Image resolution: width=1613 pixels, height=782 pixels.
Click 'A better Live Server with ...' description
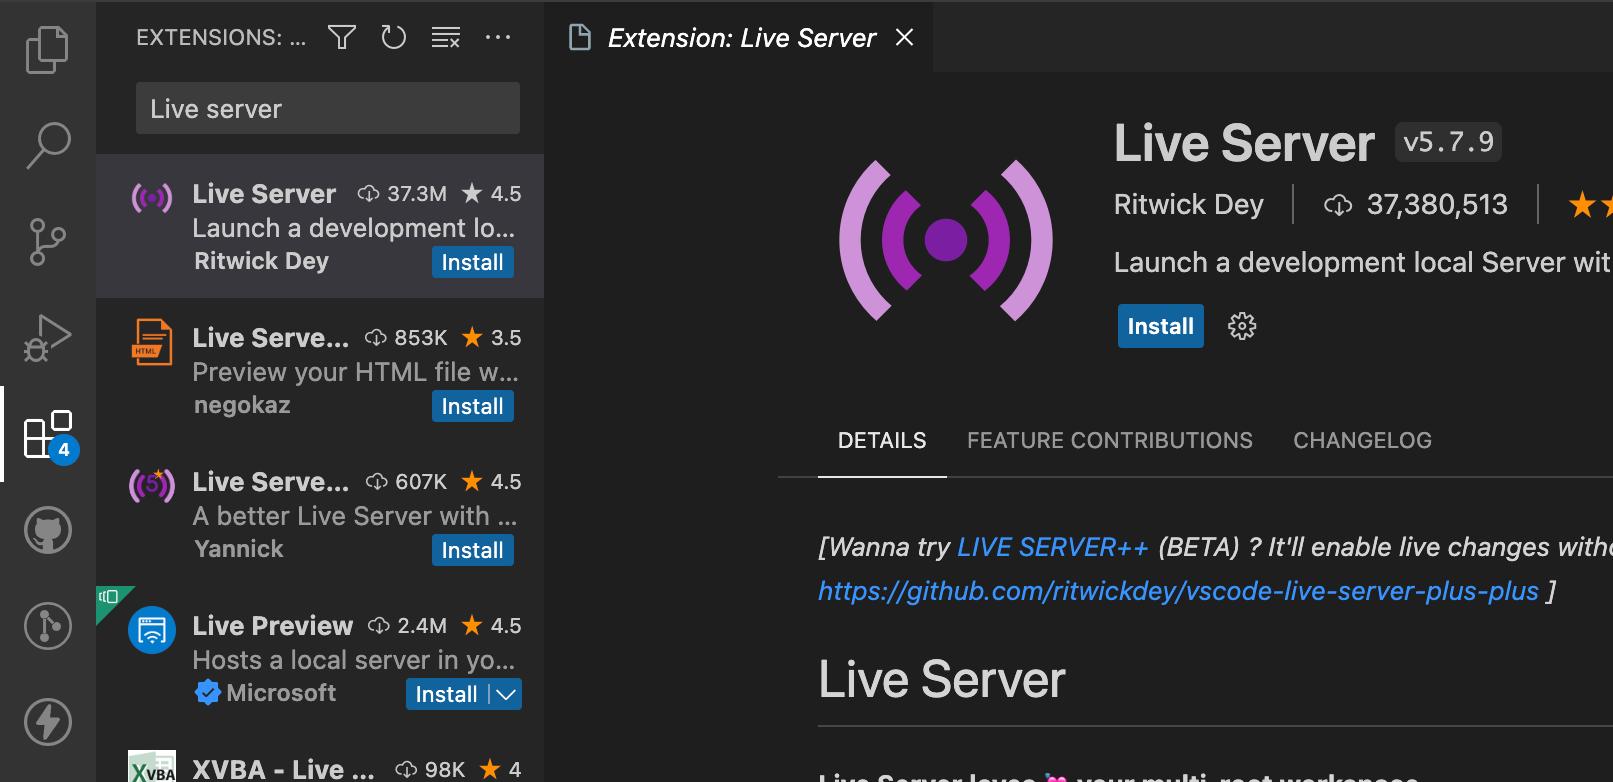click(355, 516)
